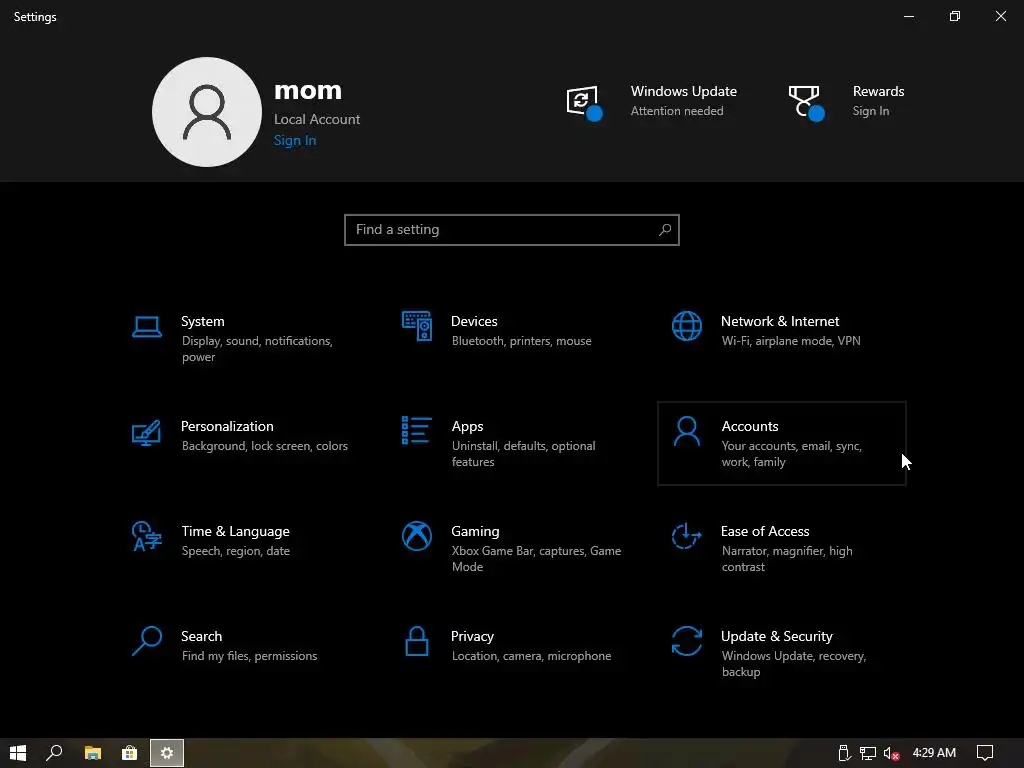Click the 'Settings' window title text

[35, 17]
